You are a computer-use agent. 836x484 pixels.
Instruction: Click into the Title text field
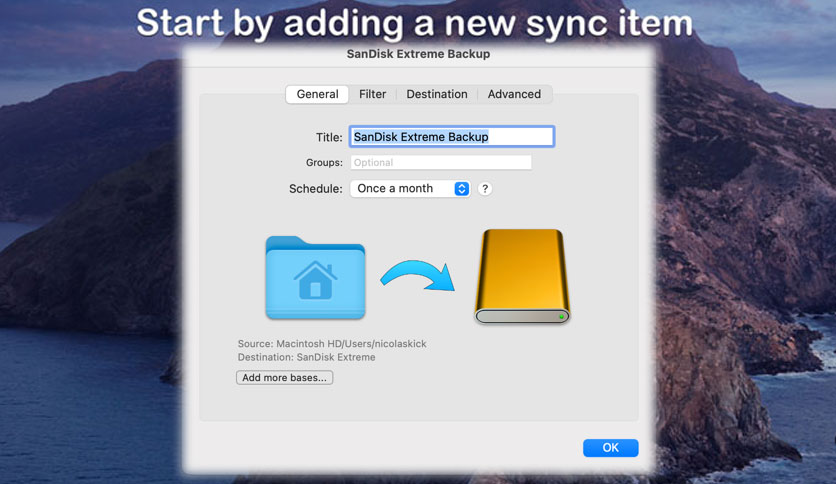[452, 136]
